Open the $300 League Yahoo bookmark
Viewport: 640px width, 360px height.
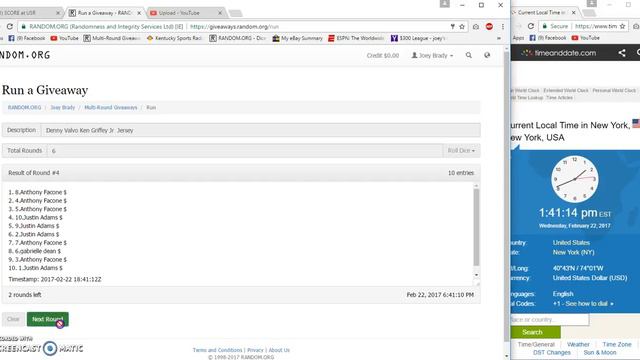pyautogui.click(x=418, y=38)
